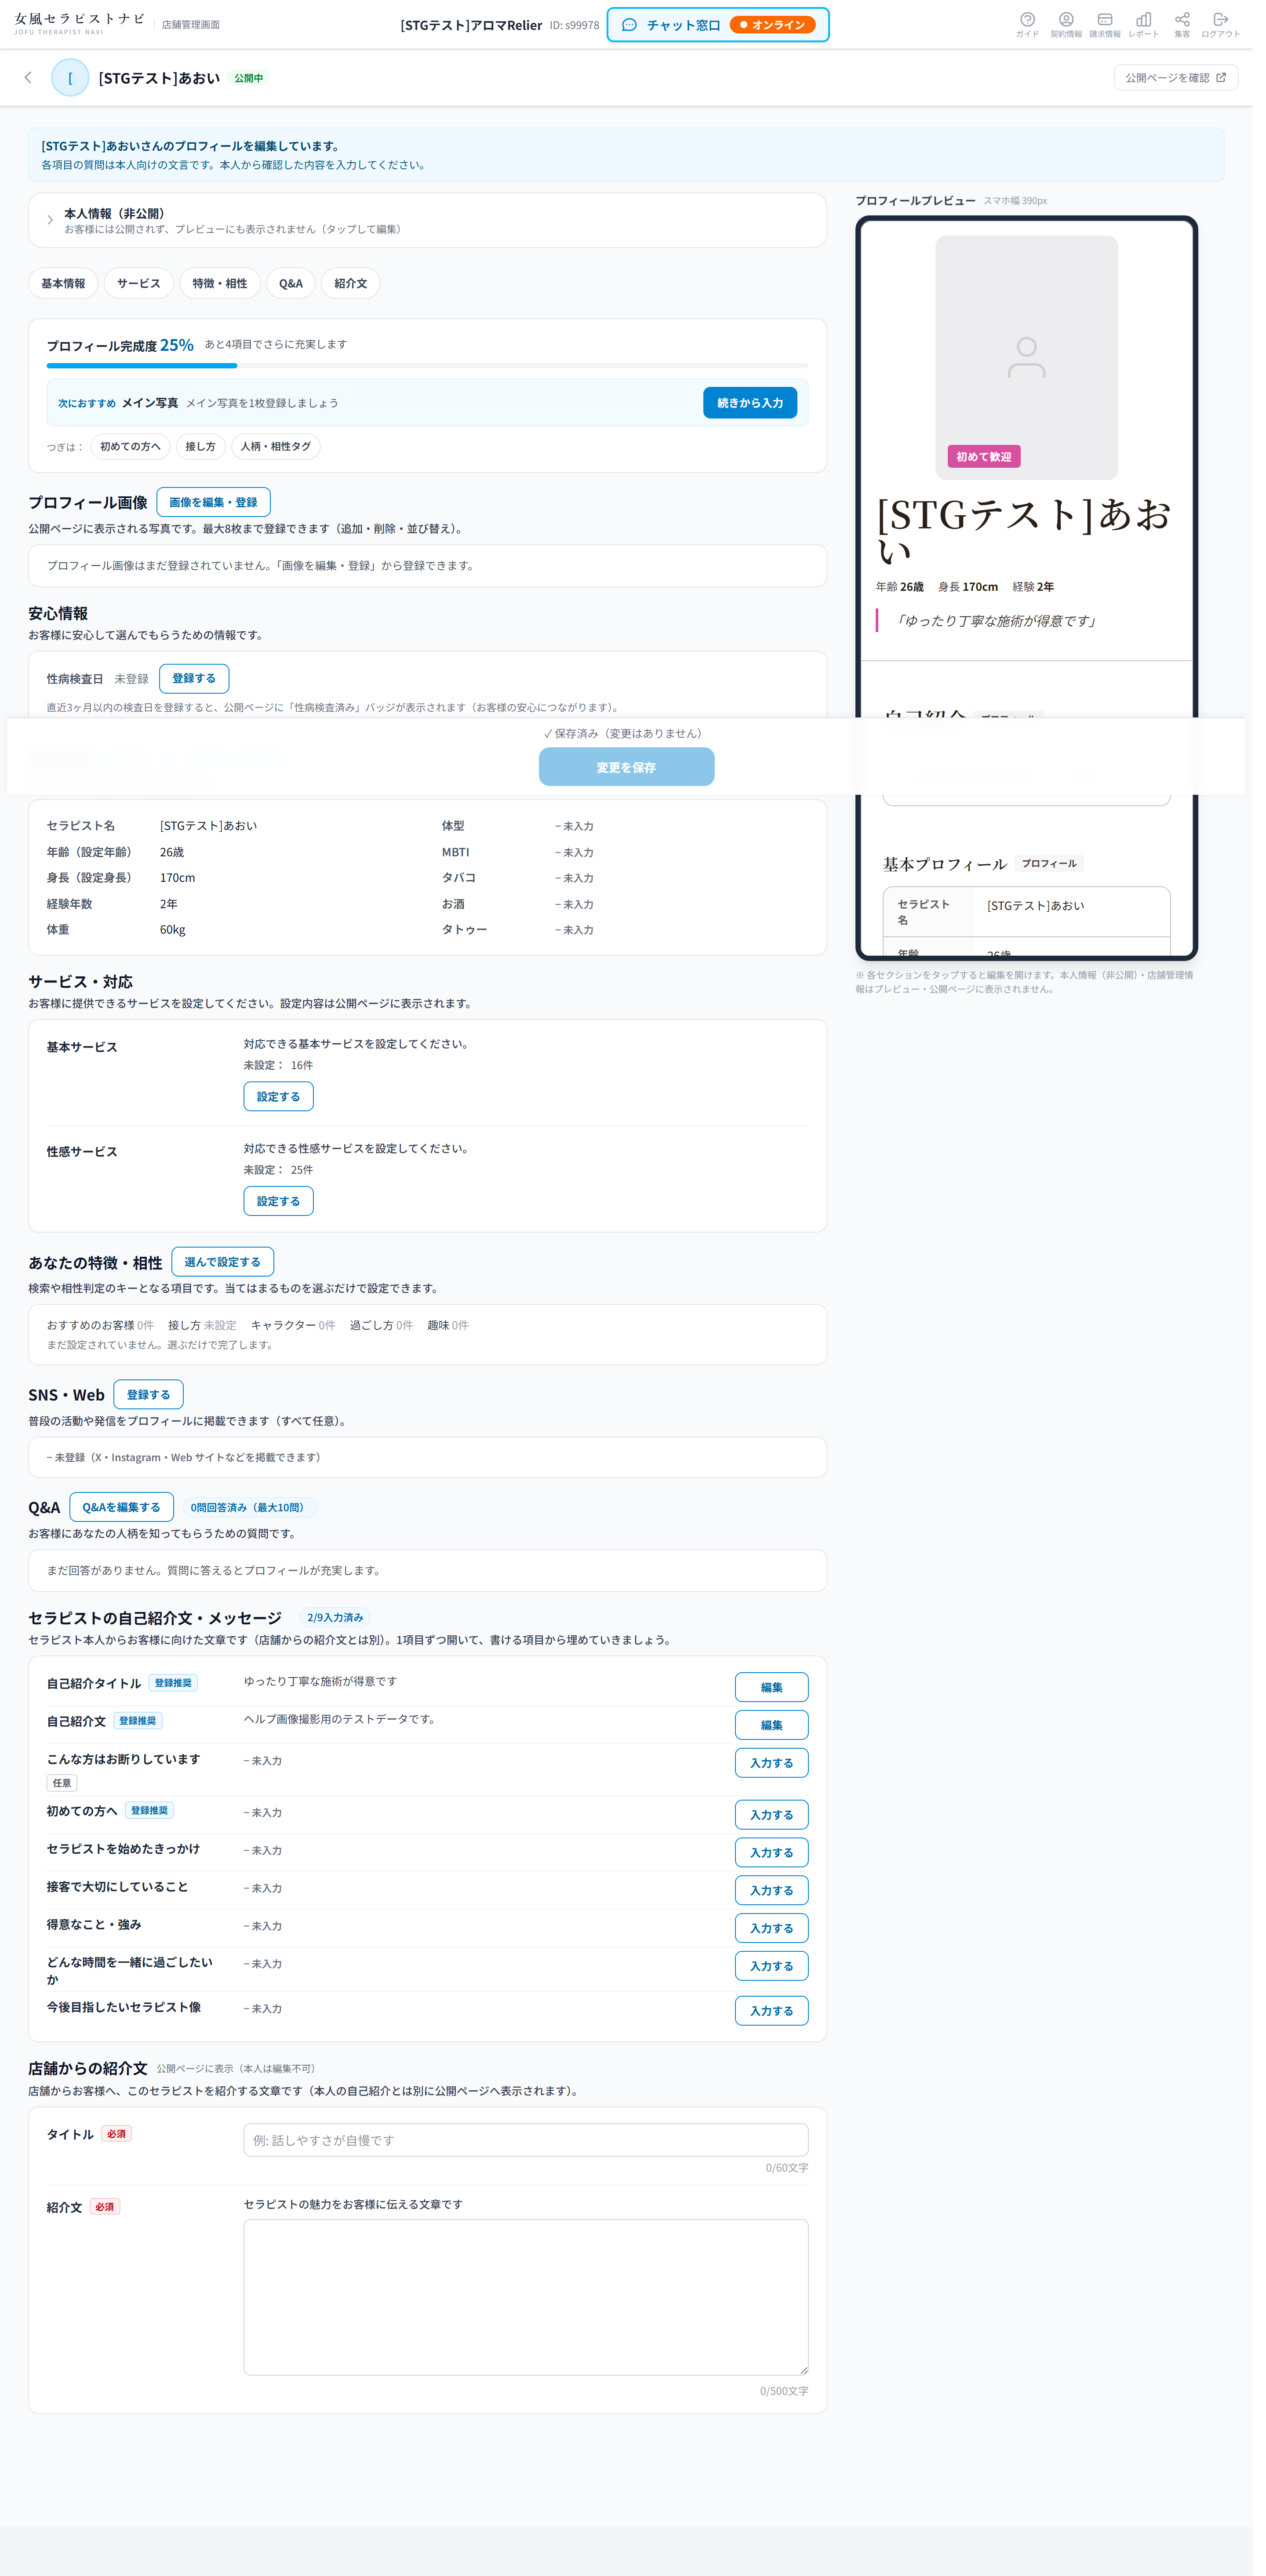Image resolution: width=1266 pixels, height=2576 pixels.
Task: Jump to the 特徴・相性 tab
Action: [220, 283]
